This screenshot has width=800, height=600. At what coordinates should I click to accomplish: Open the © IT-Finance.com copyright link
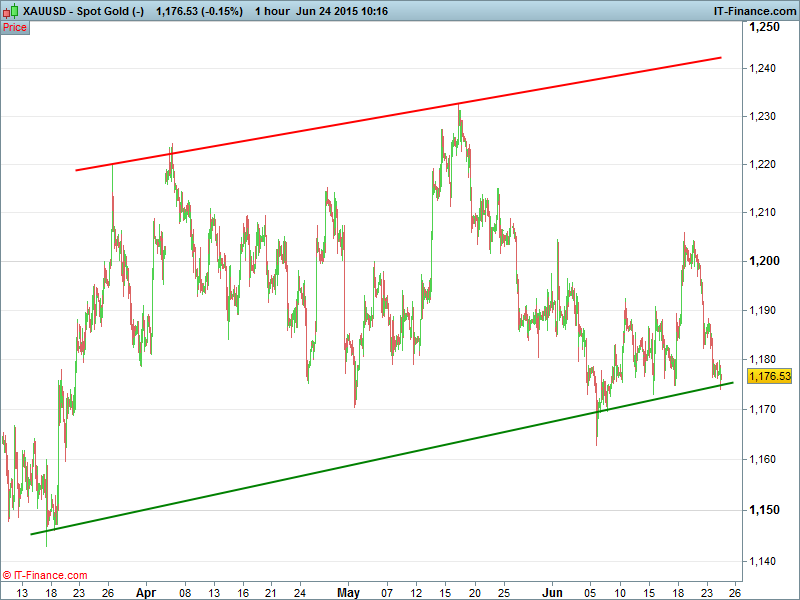(45, 575)
